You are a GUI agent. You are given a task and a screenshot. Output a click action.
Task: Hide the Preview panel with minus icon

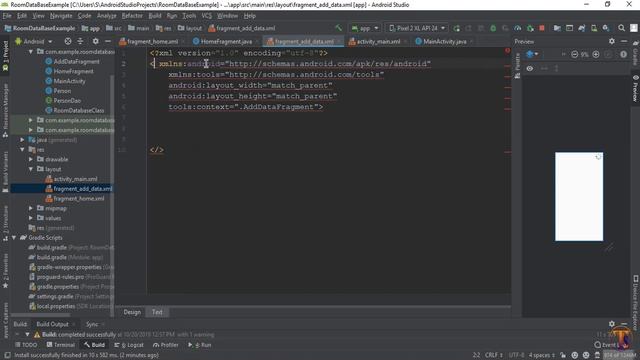point(624,41)
